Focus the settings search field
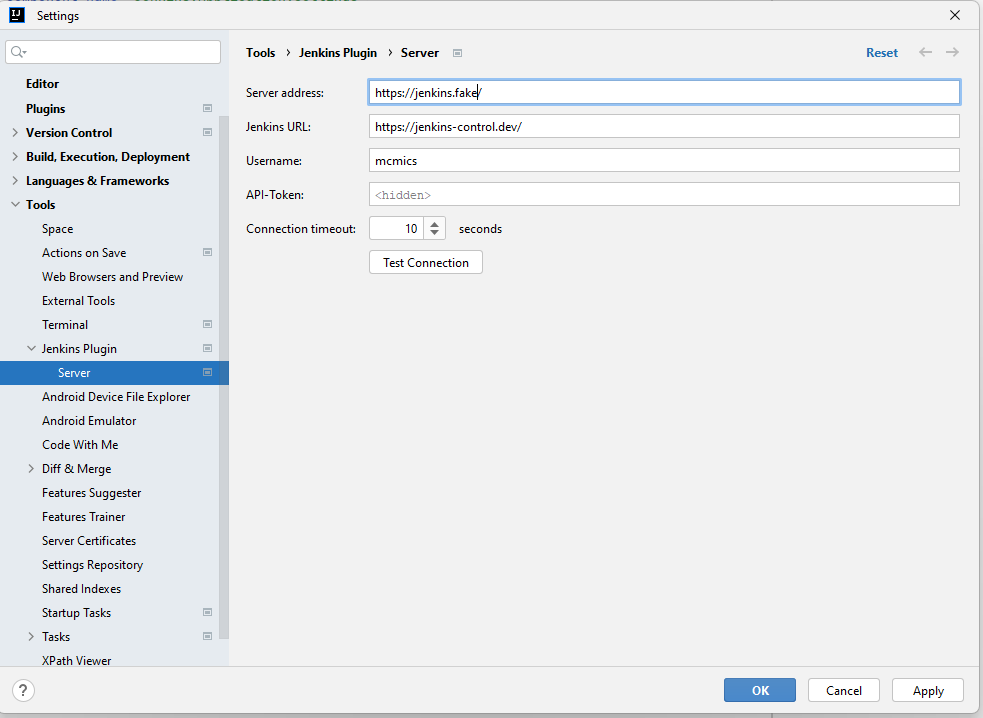Screen dimensions: 983x718 click(113, 52)
